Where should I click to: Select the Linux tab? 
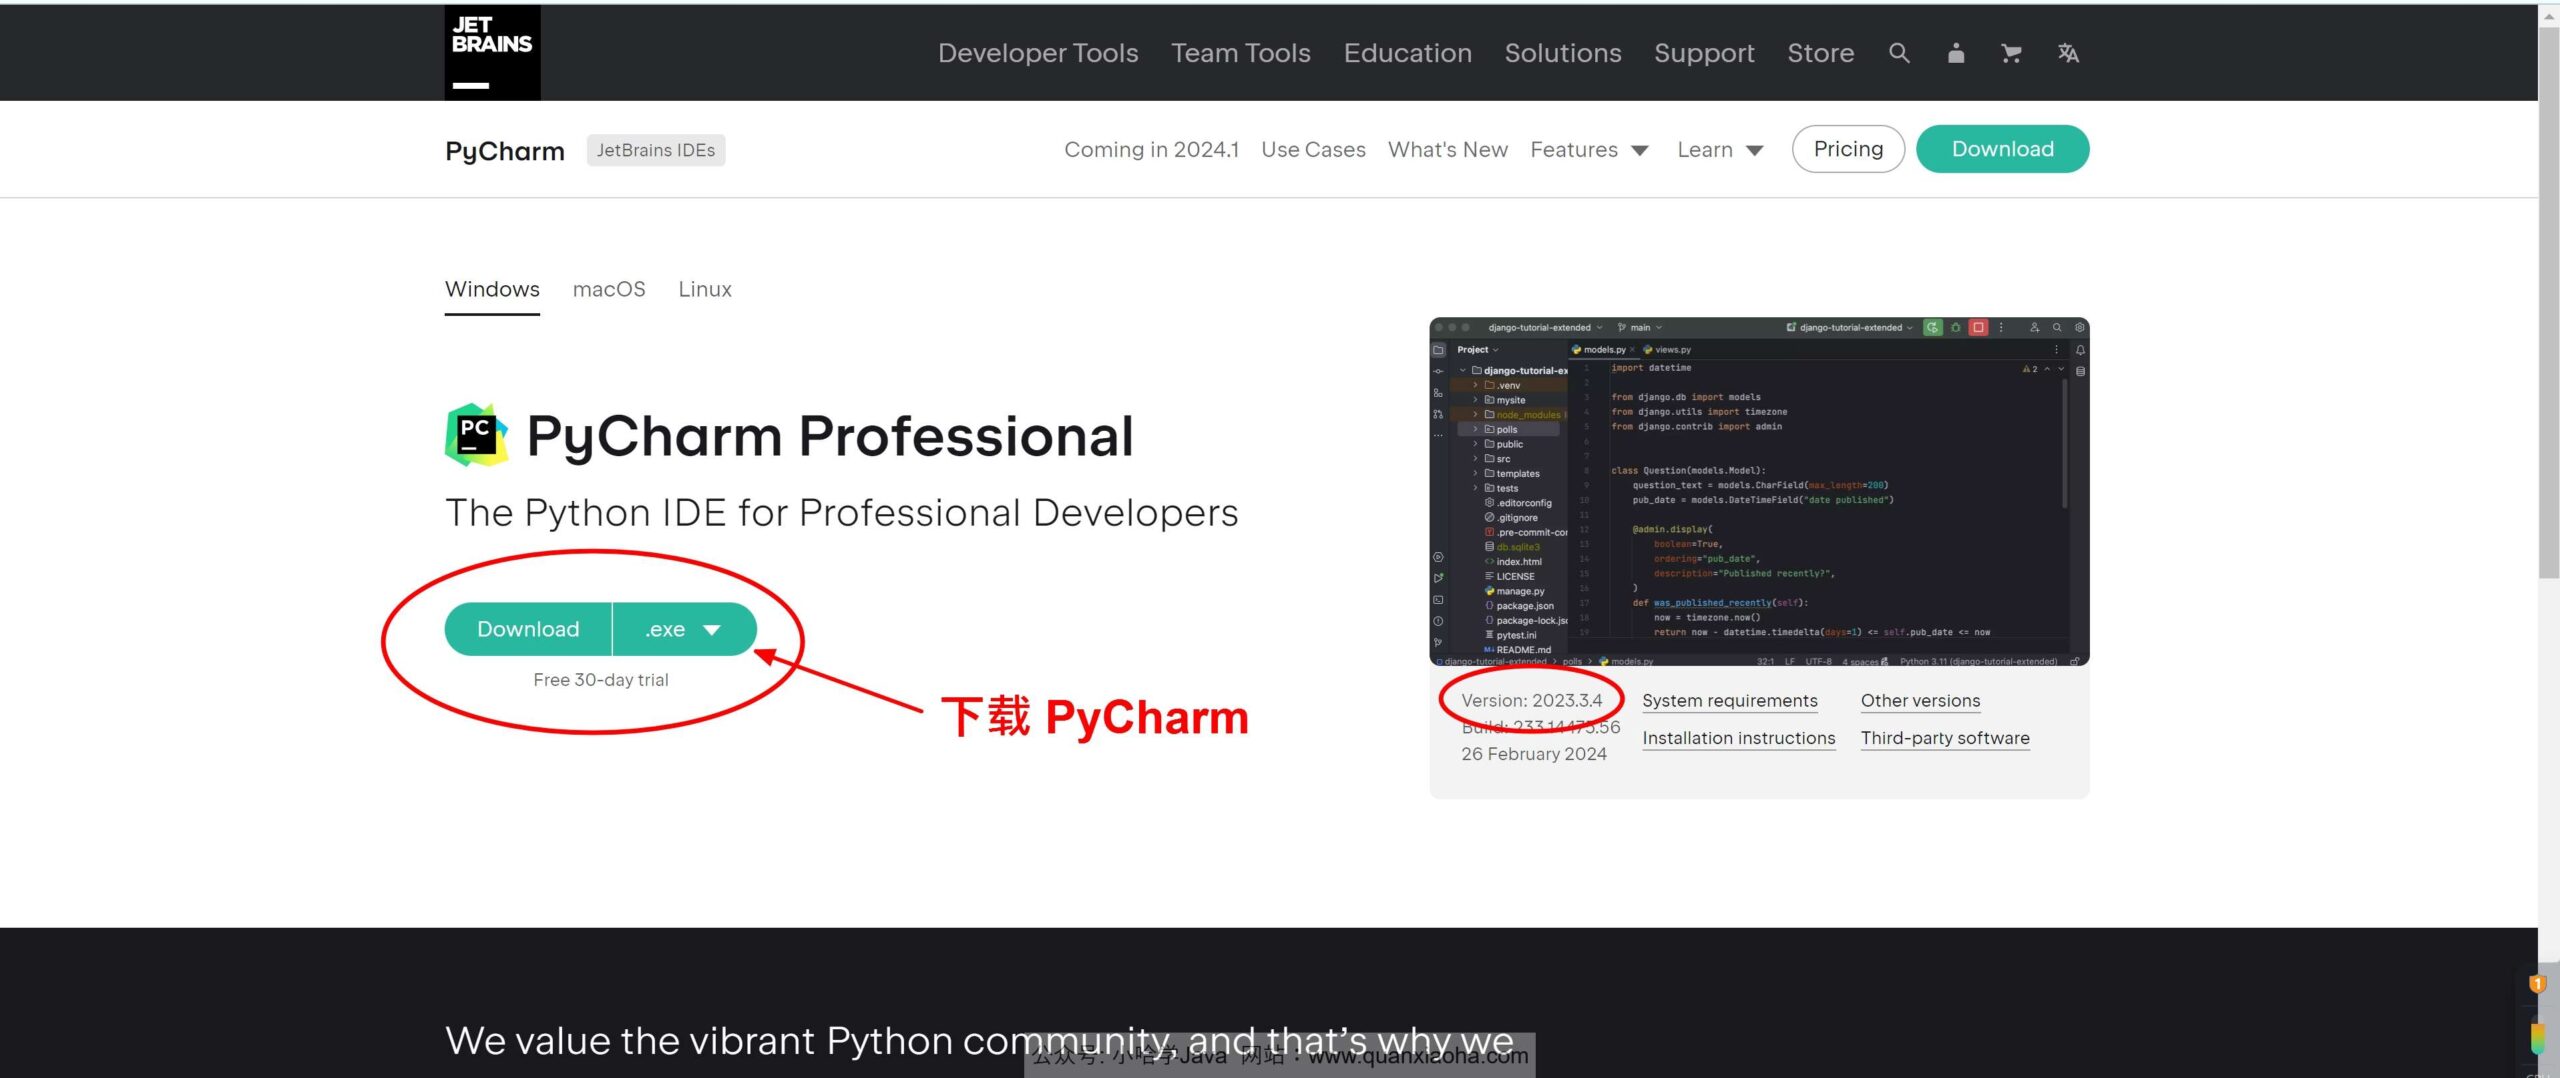(705, 289)
